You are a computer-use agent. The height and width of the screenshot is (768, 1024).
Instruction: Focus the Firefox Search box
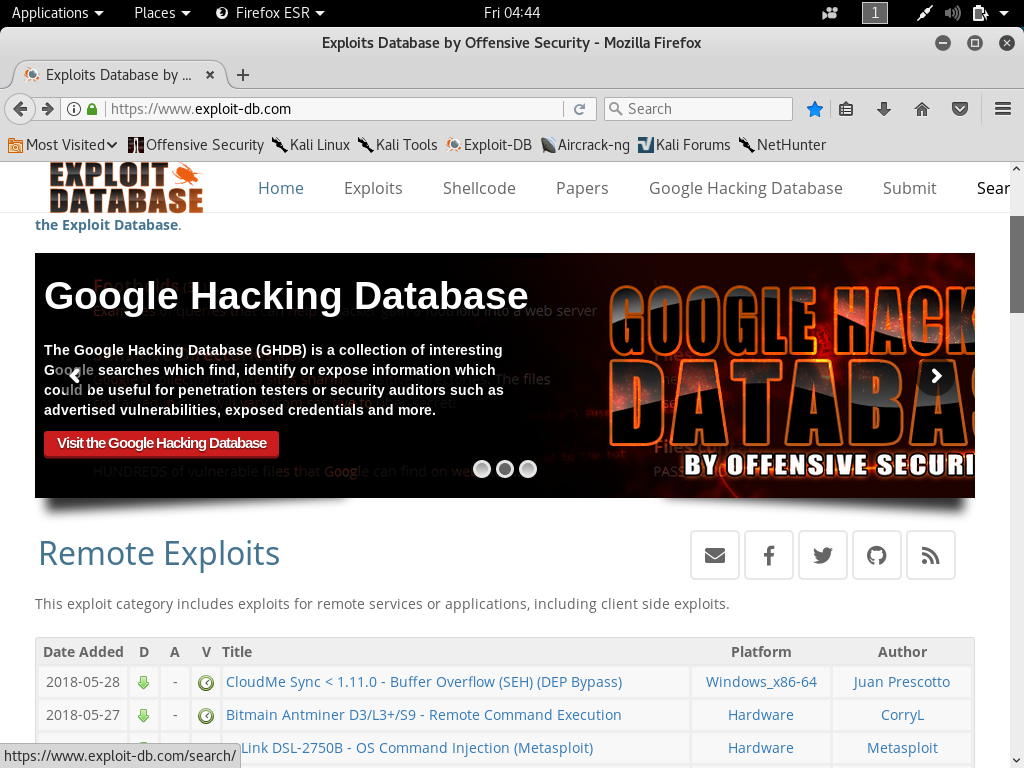[698, 109]
